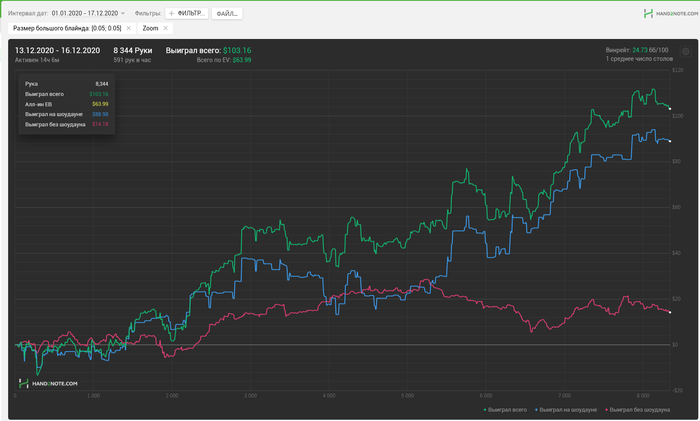
Task: Remove the big blind size filter
Action: pos(129,28)
